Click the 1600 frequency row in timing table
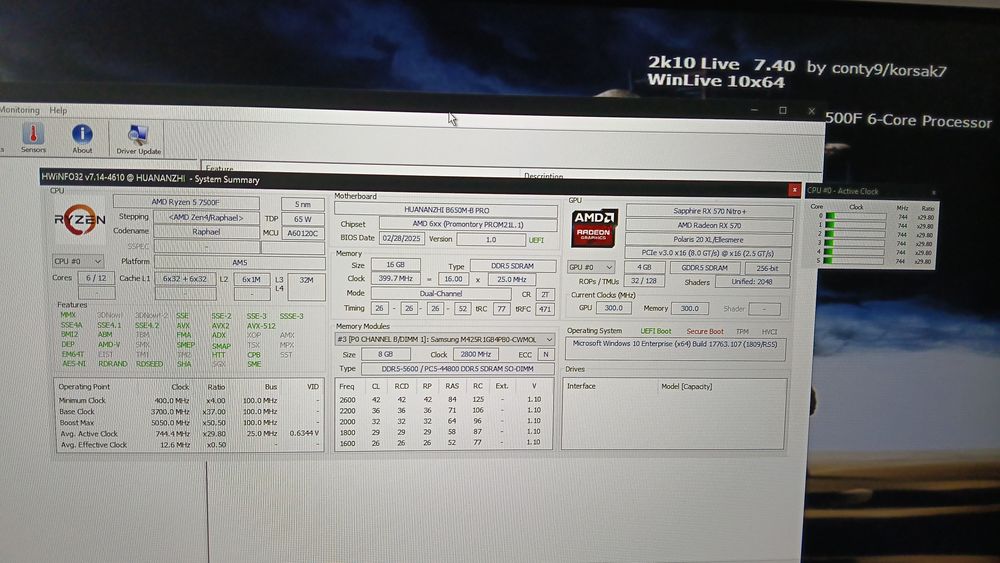 441,442
